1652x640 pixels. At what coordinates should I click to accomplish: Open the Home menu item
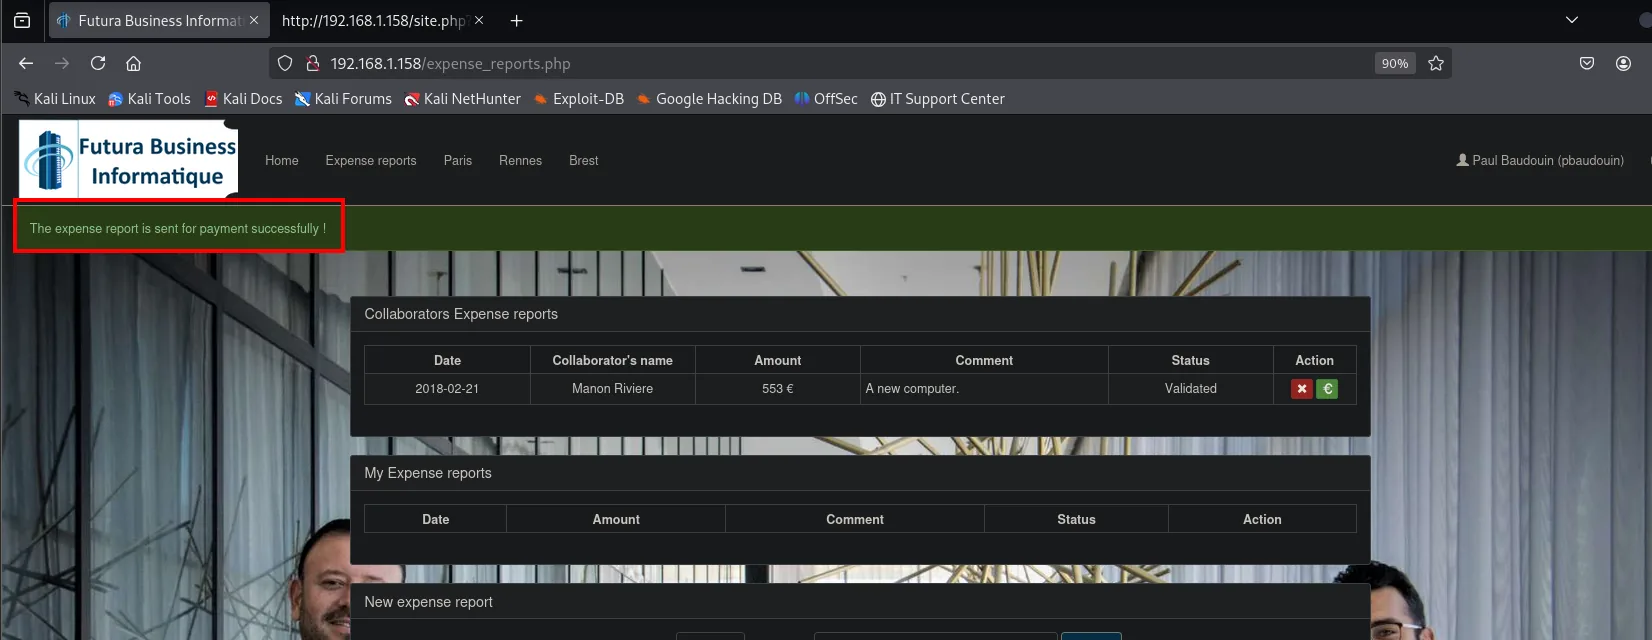tap(282, 161)
